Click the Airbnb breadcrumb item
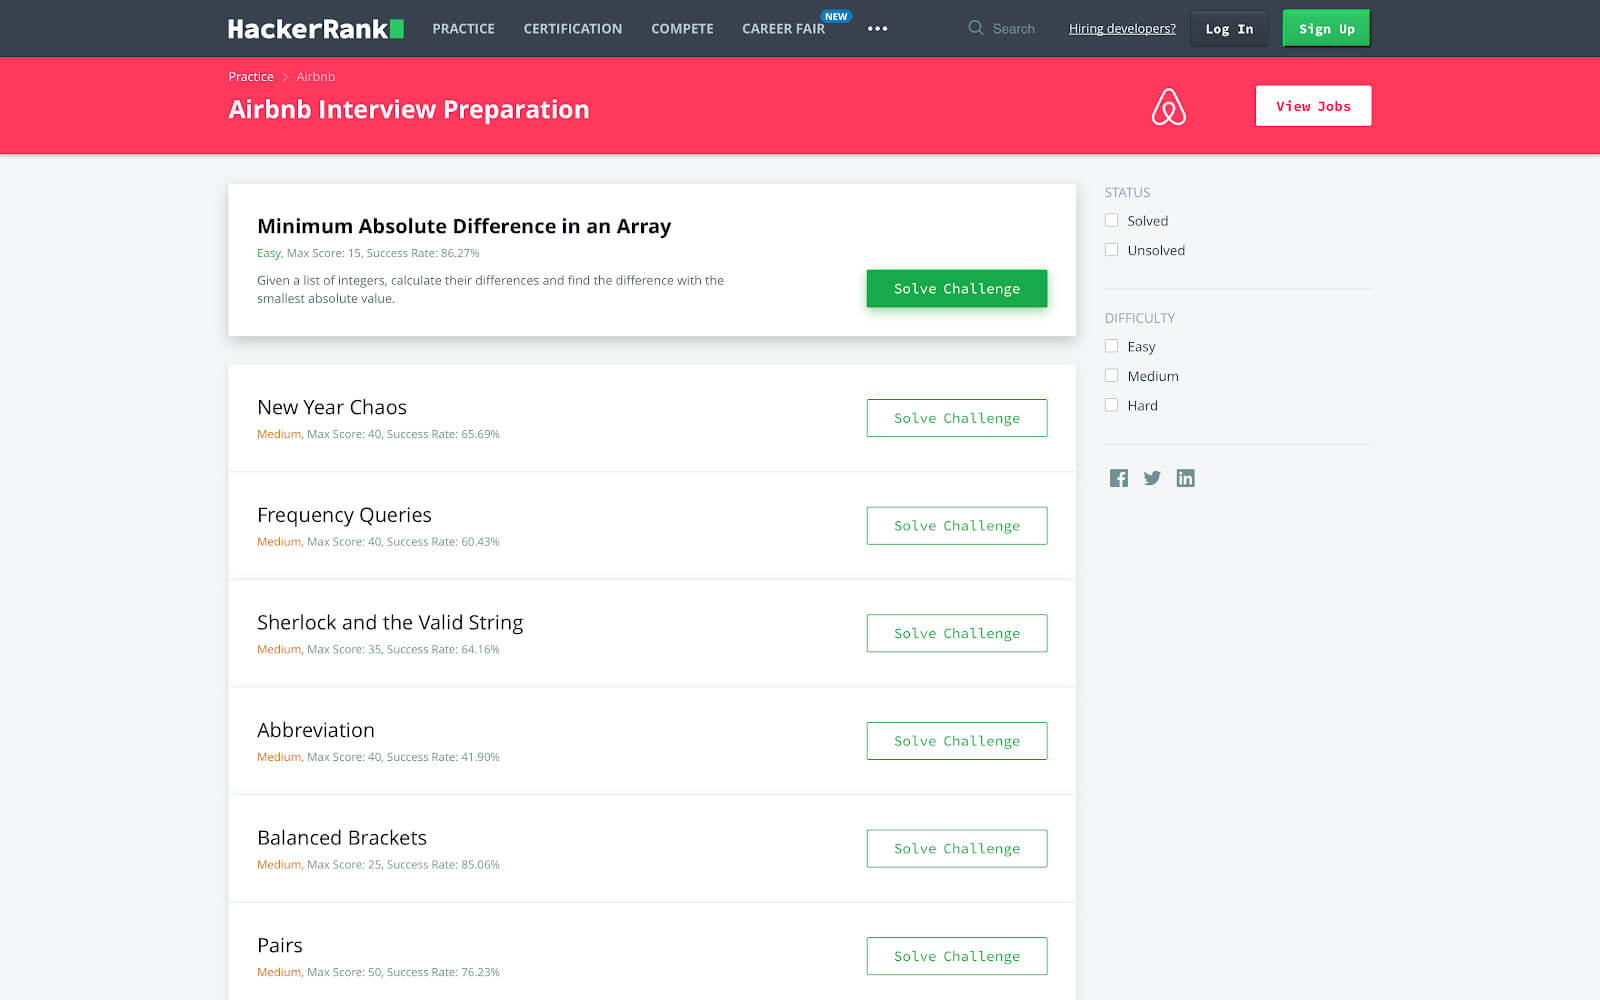This screenshot has height=1000, width=1600. click(315, 77)
